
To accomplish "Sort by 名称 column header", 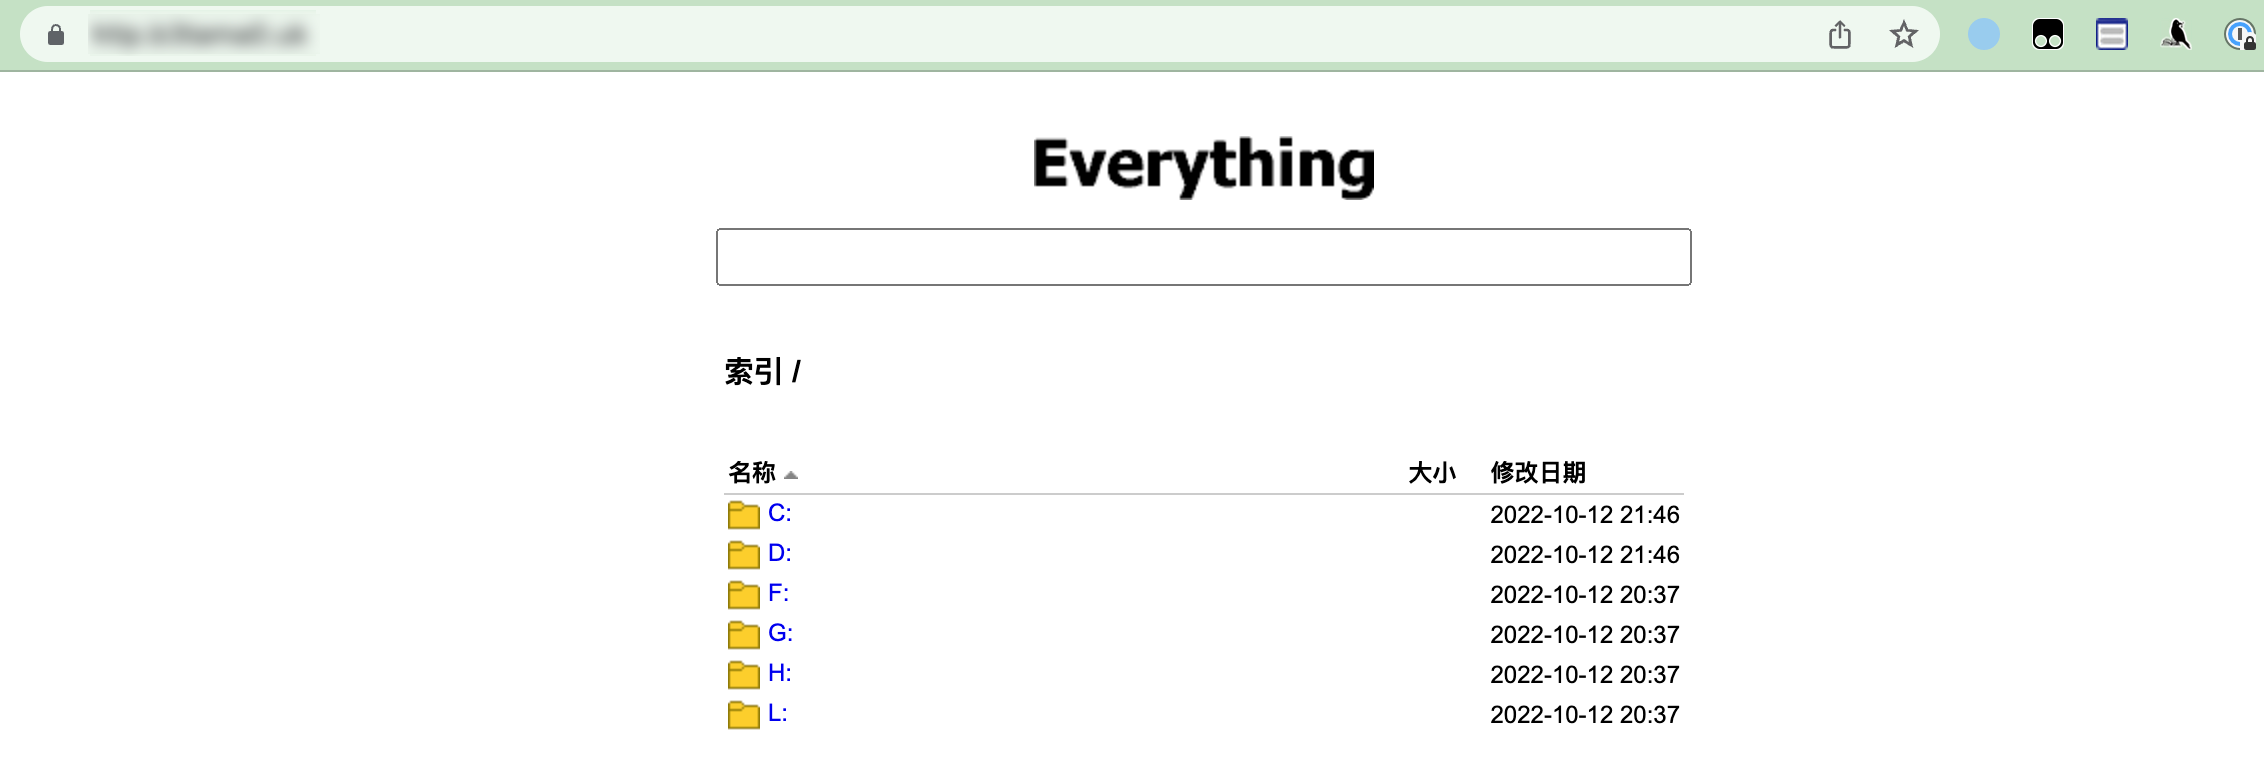I will click(x=752, y=472).
